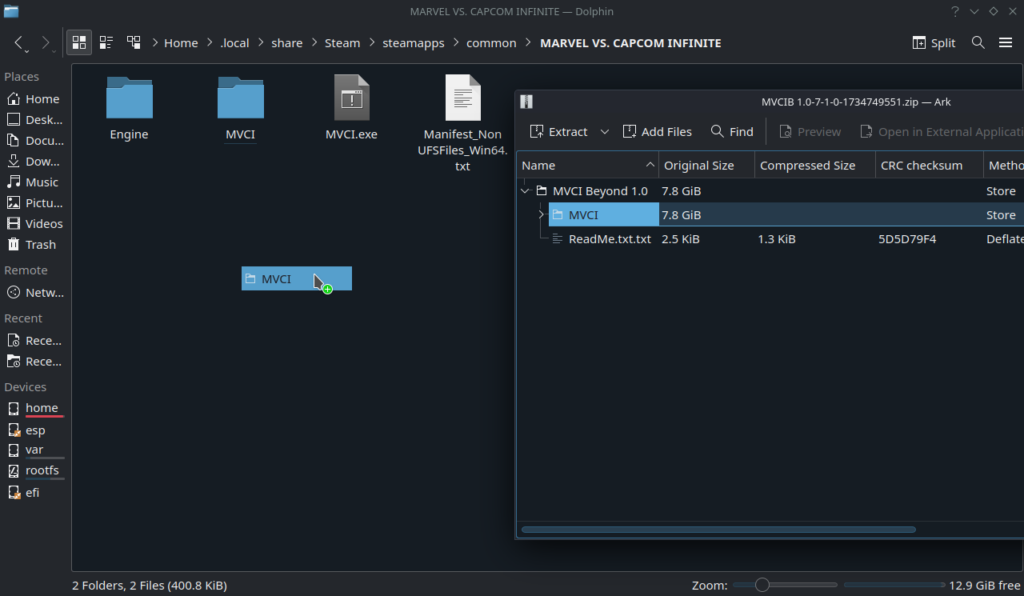Switch to Icons view mode
Screen dimensions: 1024x596
[x=80, y=43]
